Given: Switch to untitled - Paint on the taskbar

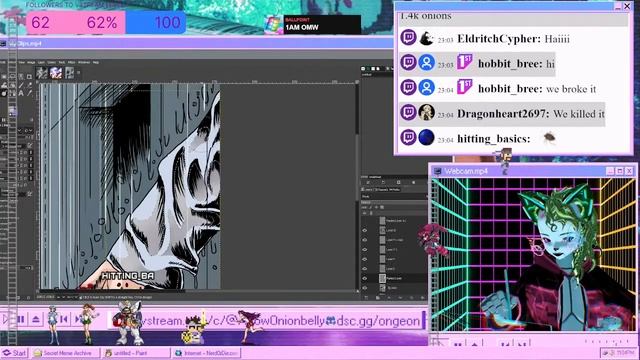Looking at the screenshot, I should [136, 353].
